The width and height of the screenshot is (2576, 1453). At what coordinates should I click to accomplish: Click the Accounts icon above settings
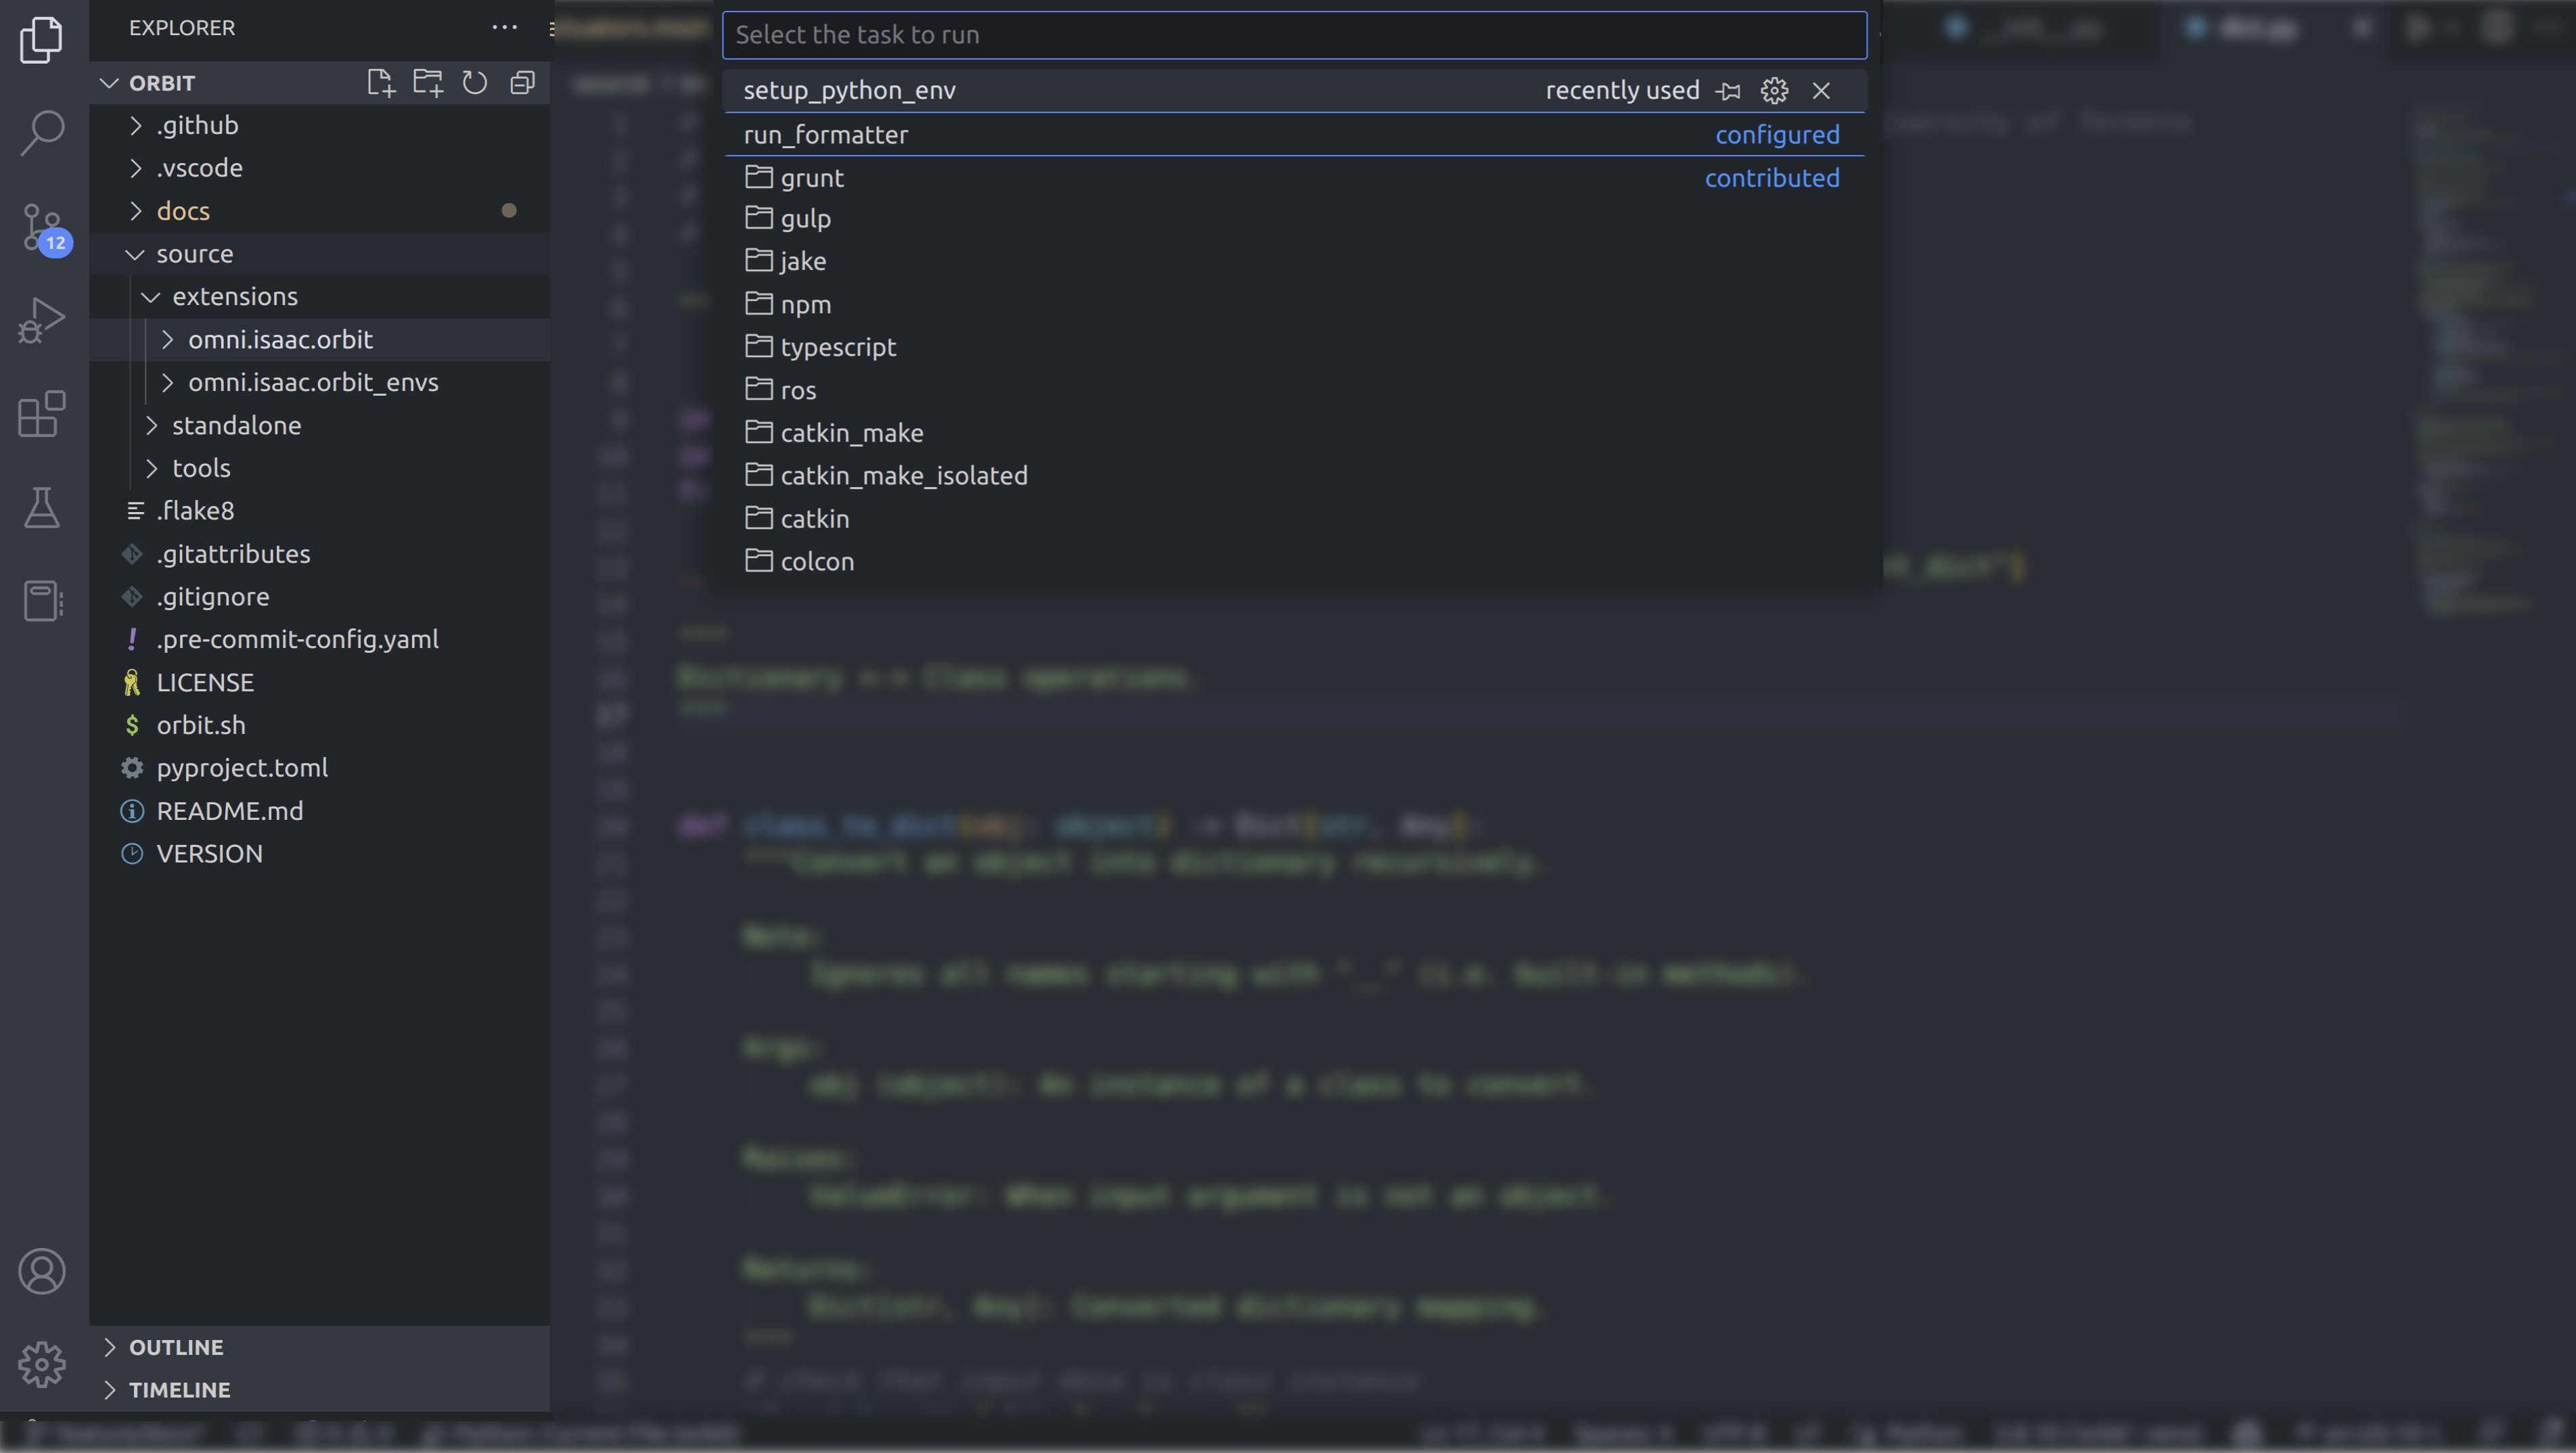pyautogui.click(x=41, y=1271)
